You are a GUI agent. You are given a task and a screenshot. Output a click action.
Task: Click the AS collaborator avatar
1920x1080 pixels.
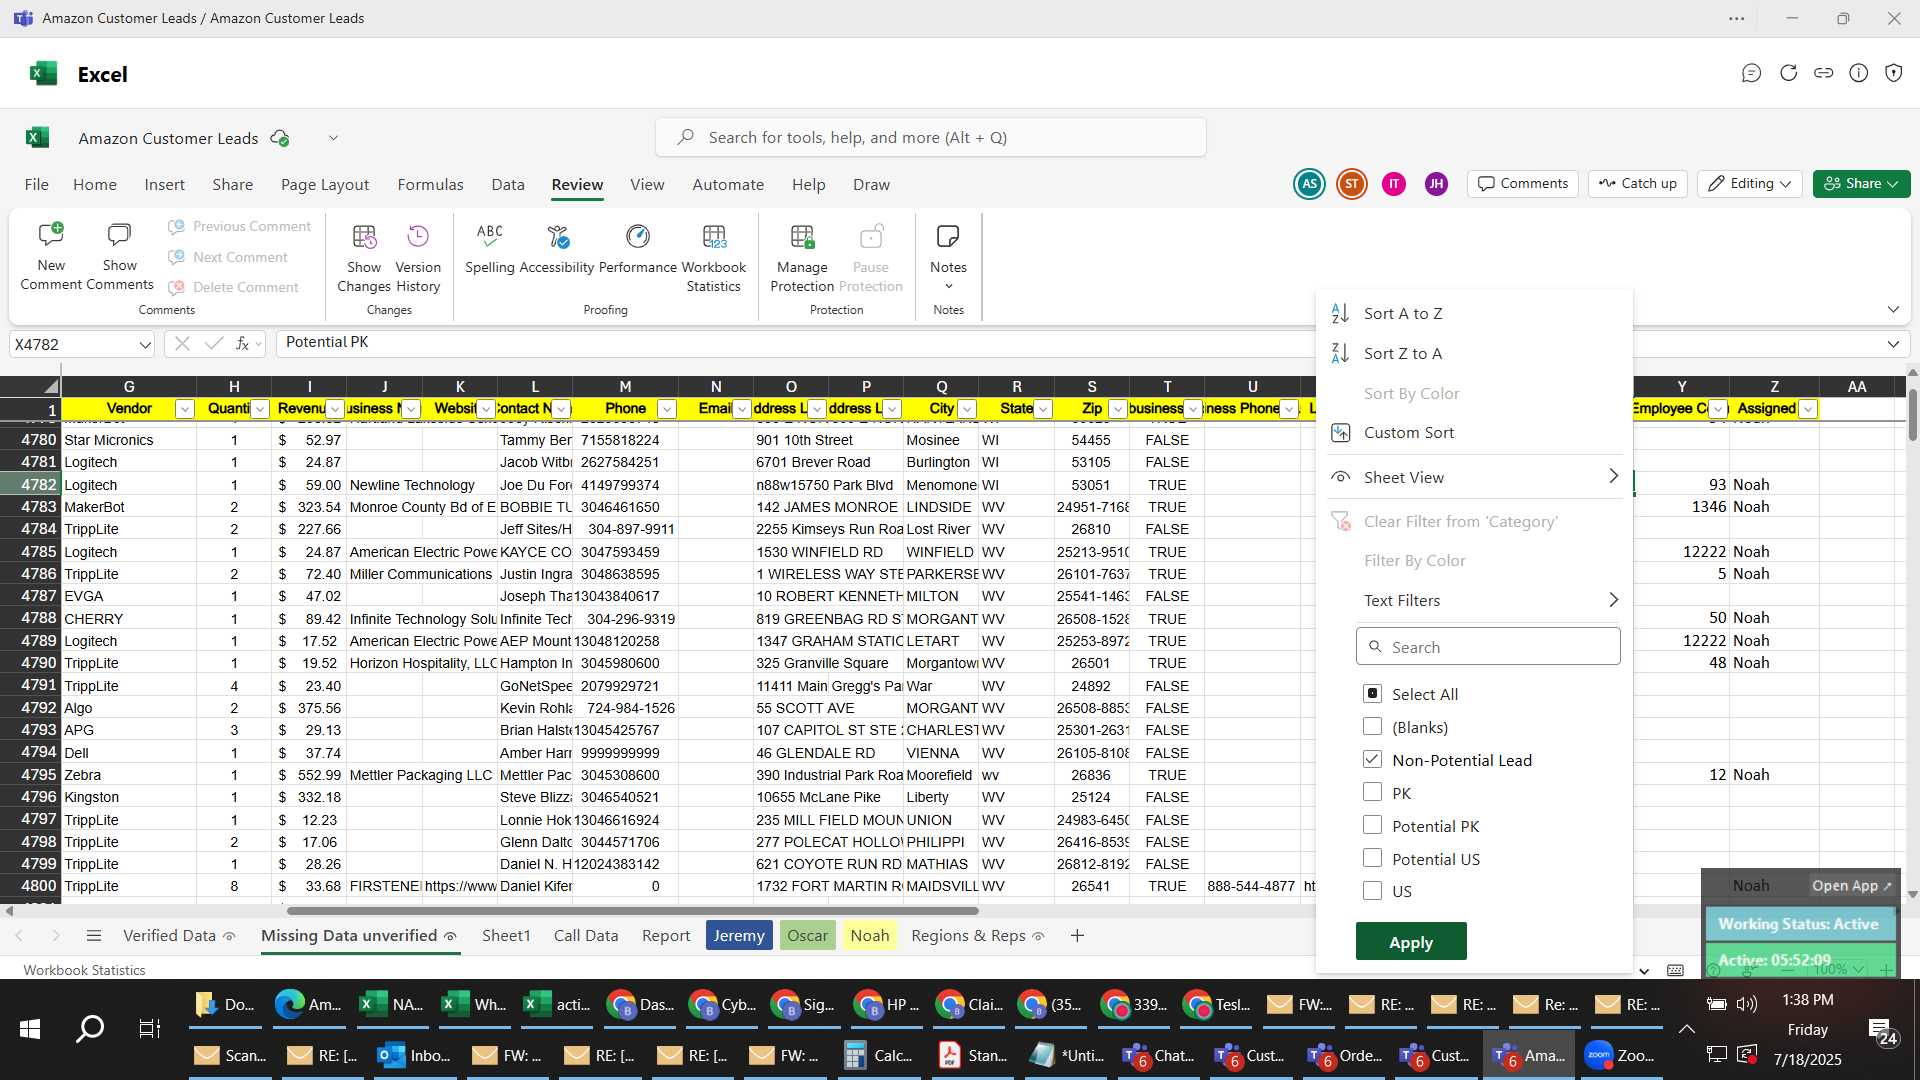(x=1309, y=184)
